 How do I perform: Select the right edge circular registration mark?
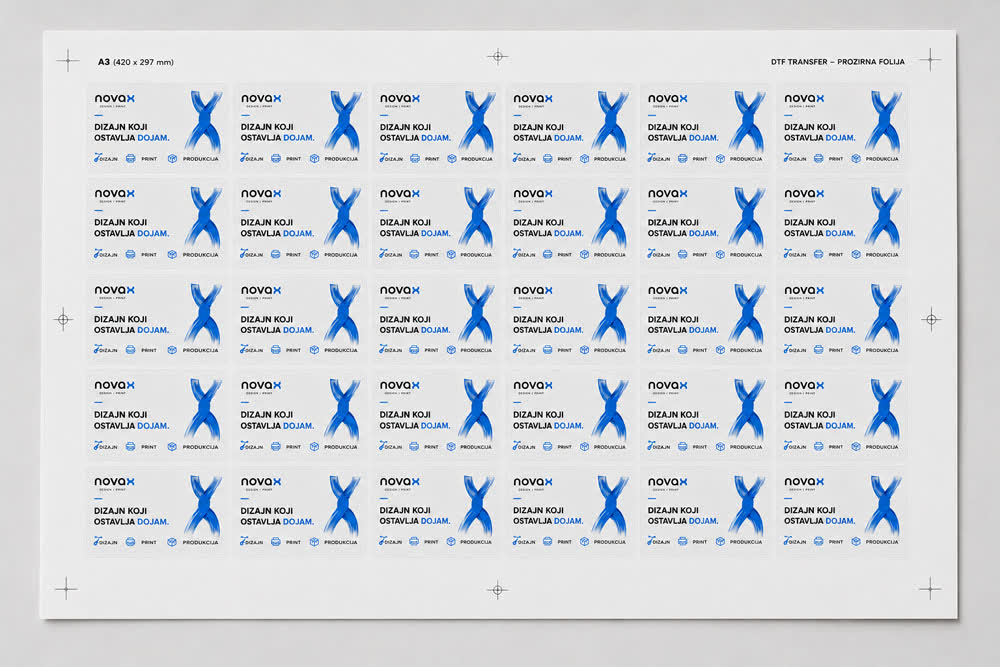[x=931, y=319]
